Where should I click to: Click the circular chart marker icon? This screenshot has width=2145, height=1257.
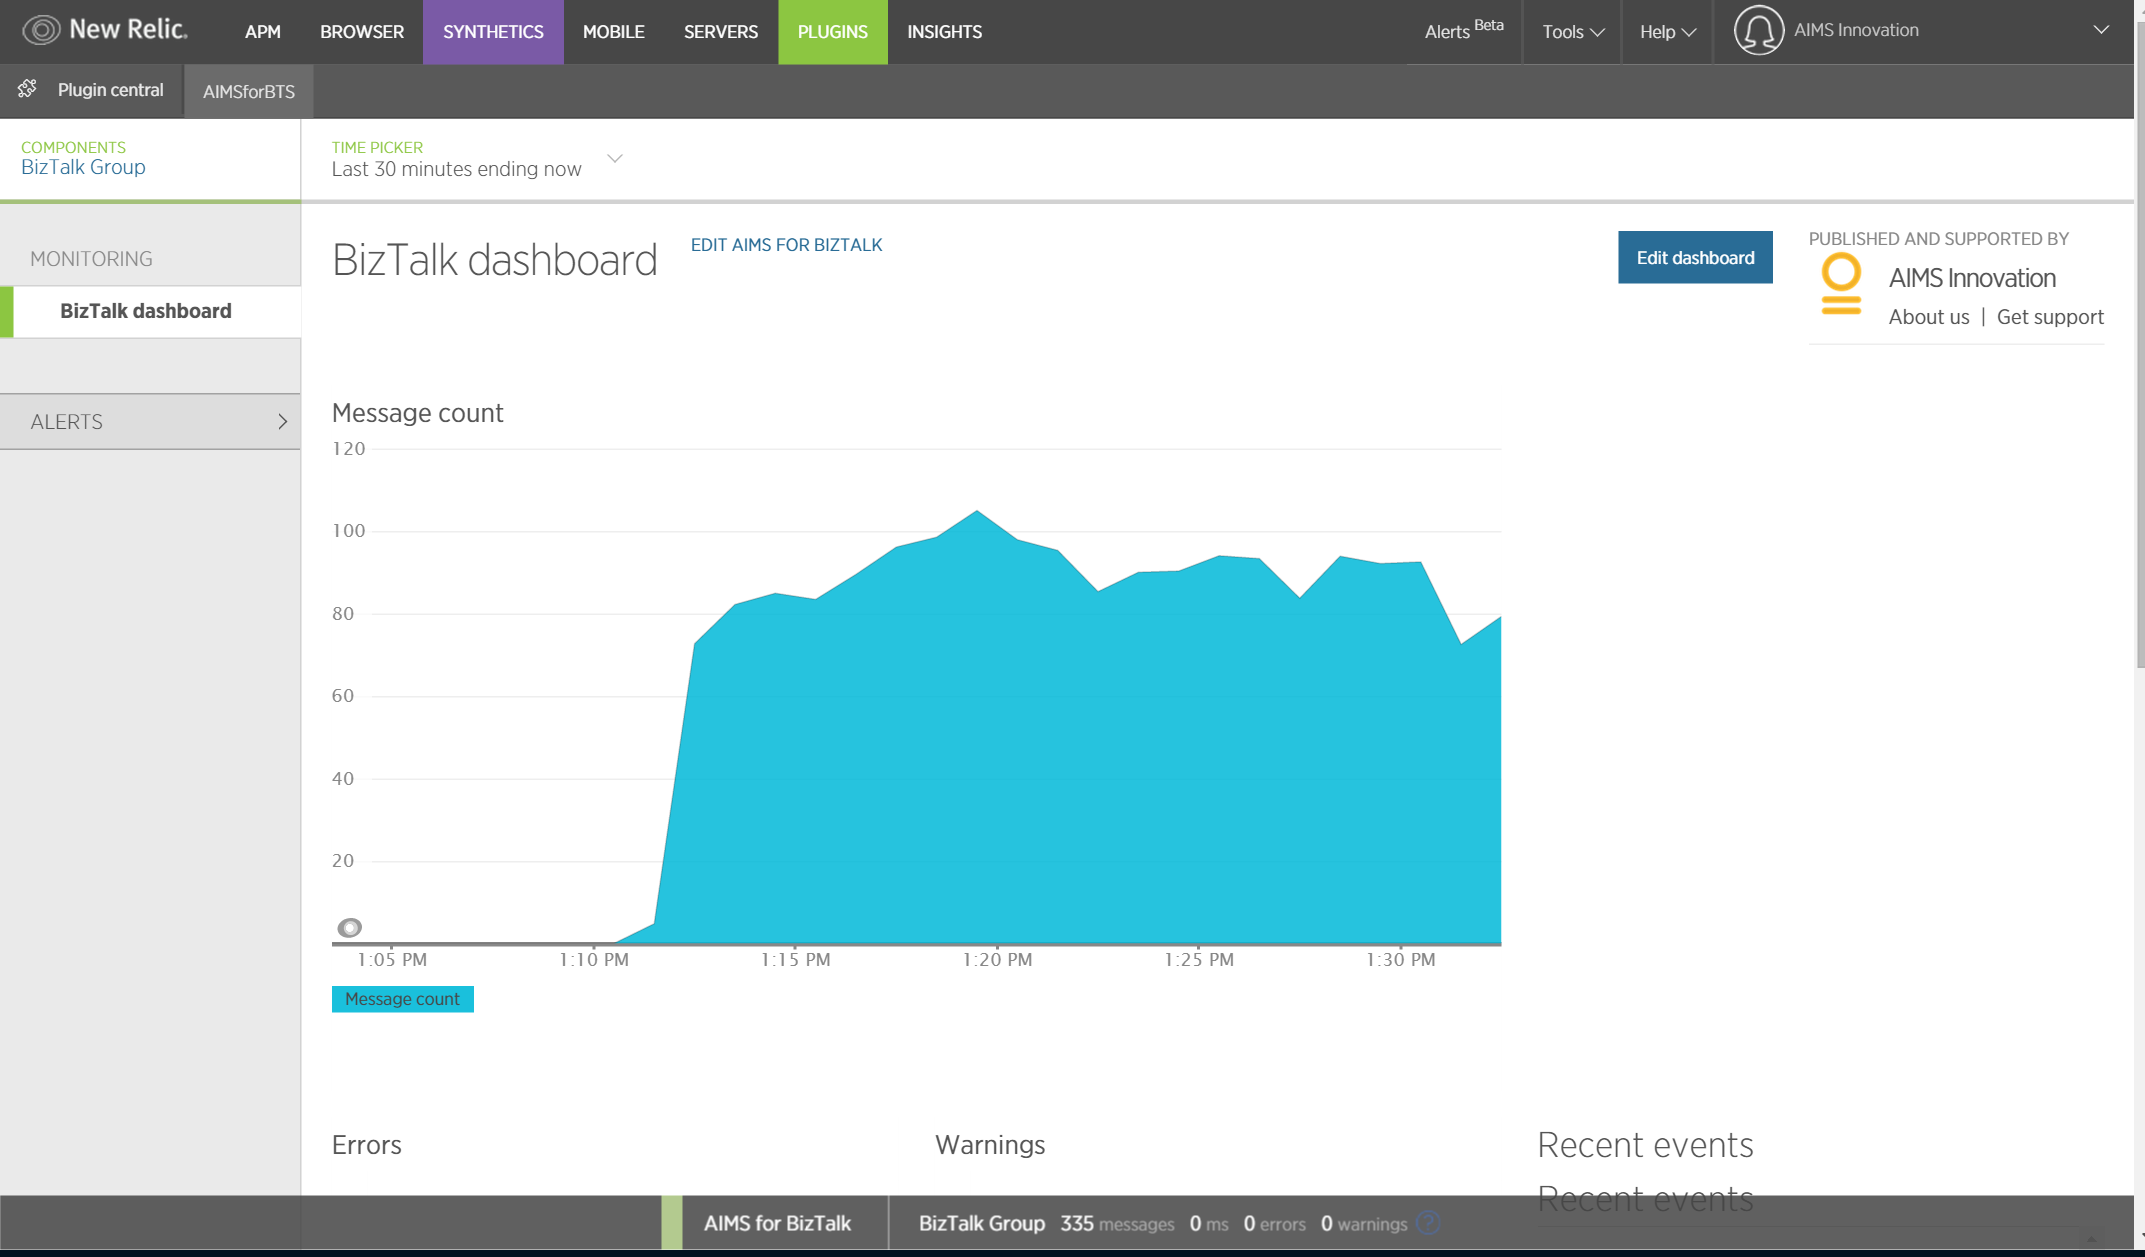(x=349, y=928)
